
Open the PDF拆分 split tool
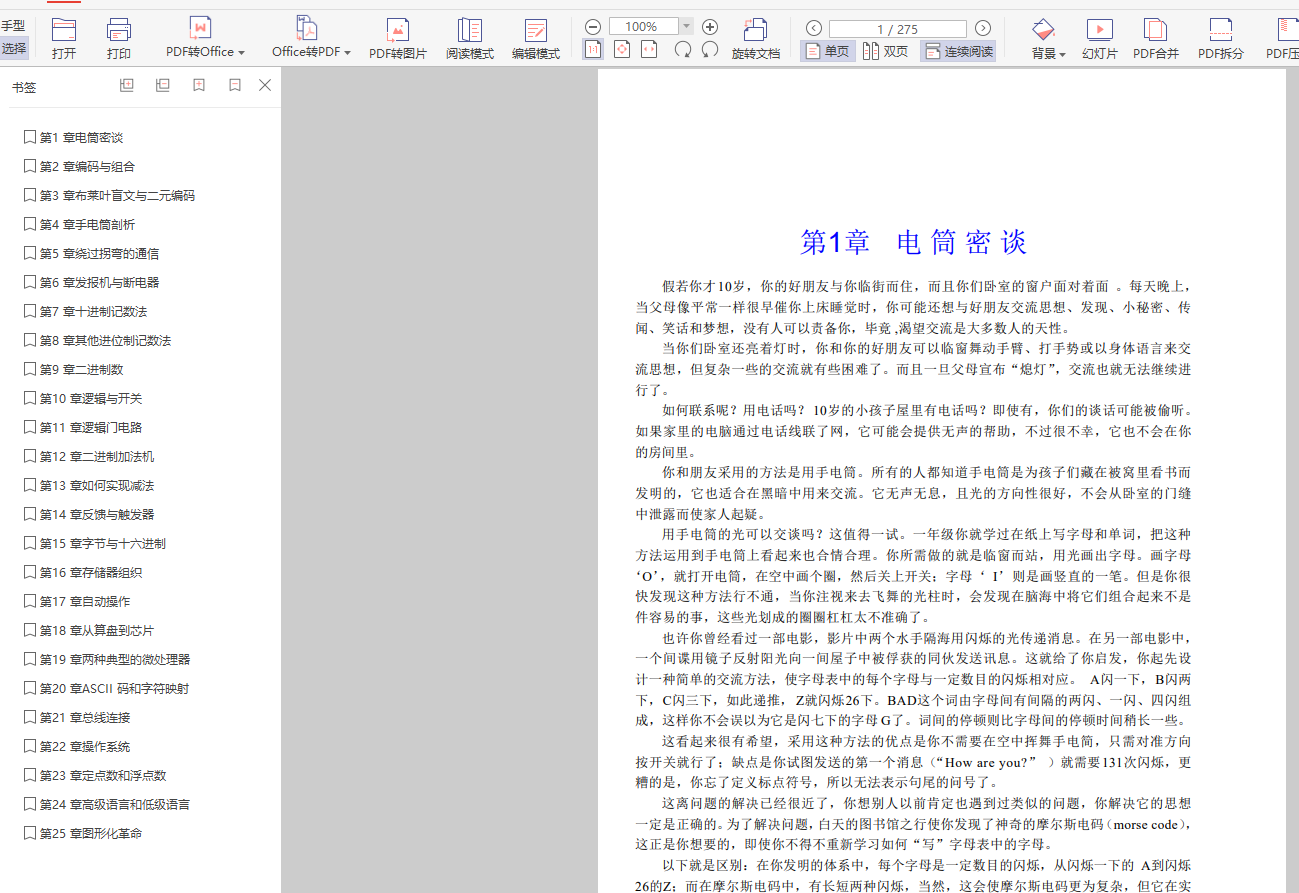(1221, 39)
